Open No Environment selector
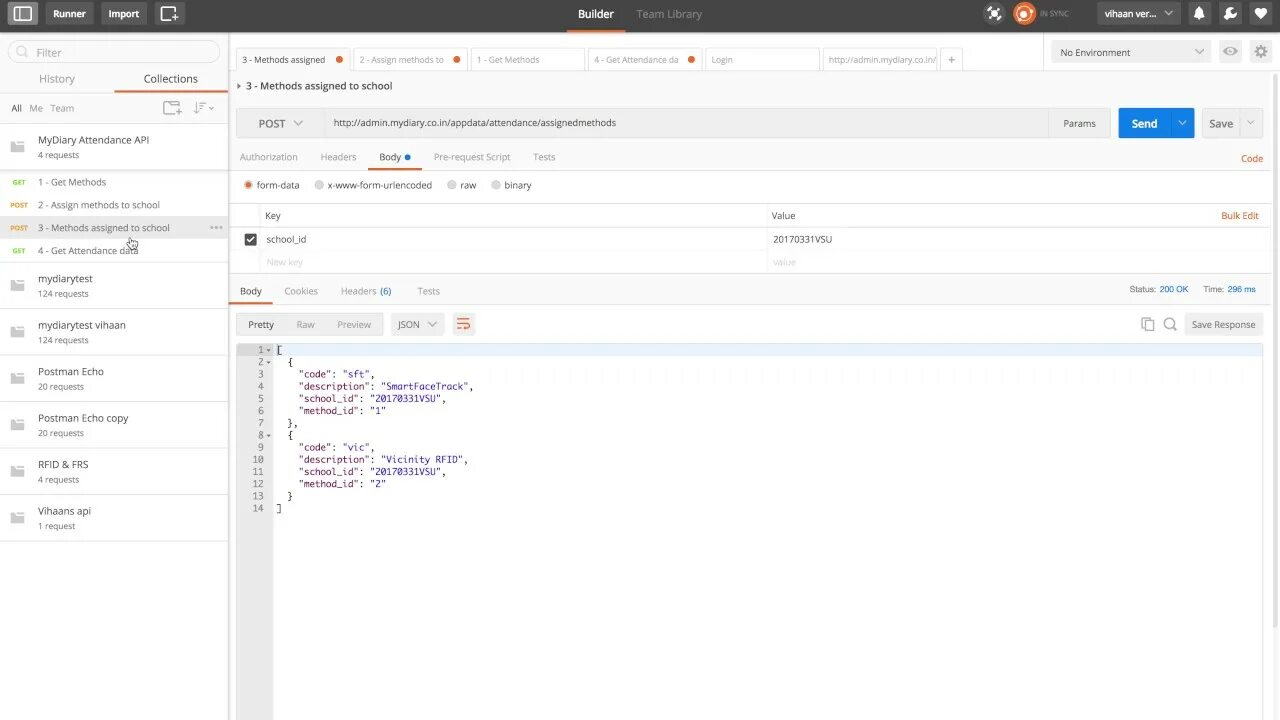The width and height of the screenshot is (1280, 720). [1132, 52]
